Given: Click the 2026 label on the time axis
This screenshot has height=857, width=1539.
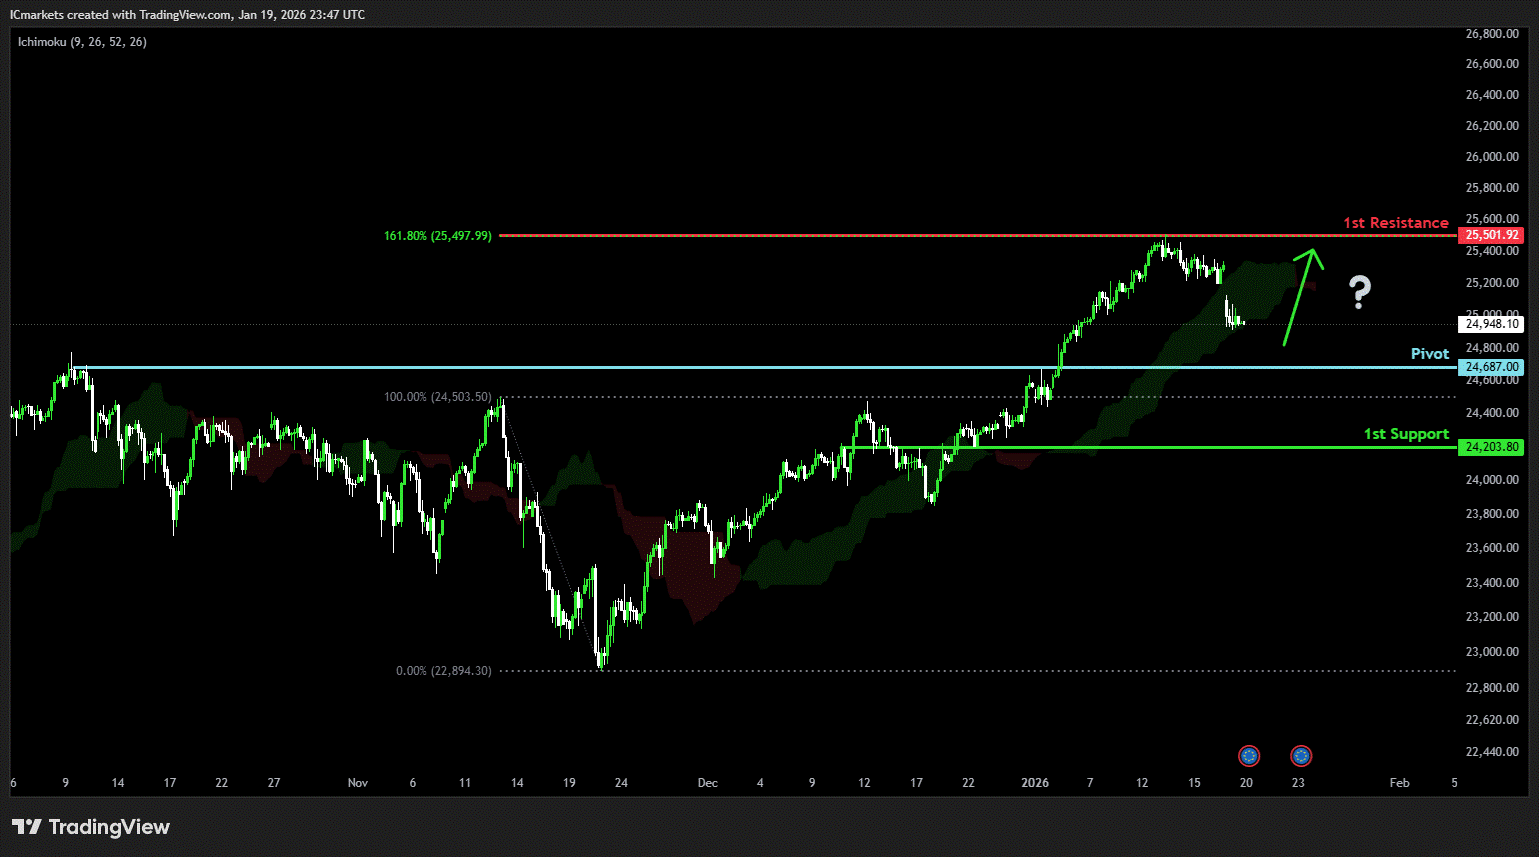Looking at the screenshot, I should pos(1035,783).
